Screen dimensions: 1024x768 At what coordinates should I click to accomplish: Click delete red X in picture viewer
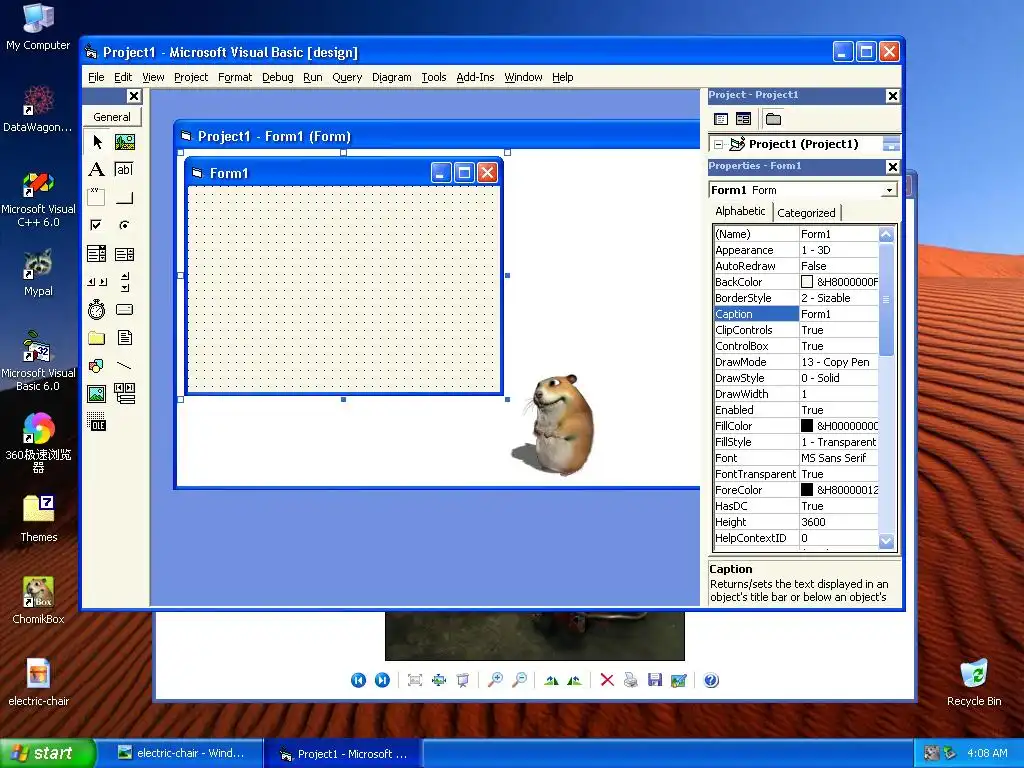[607, 680]
